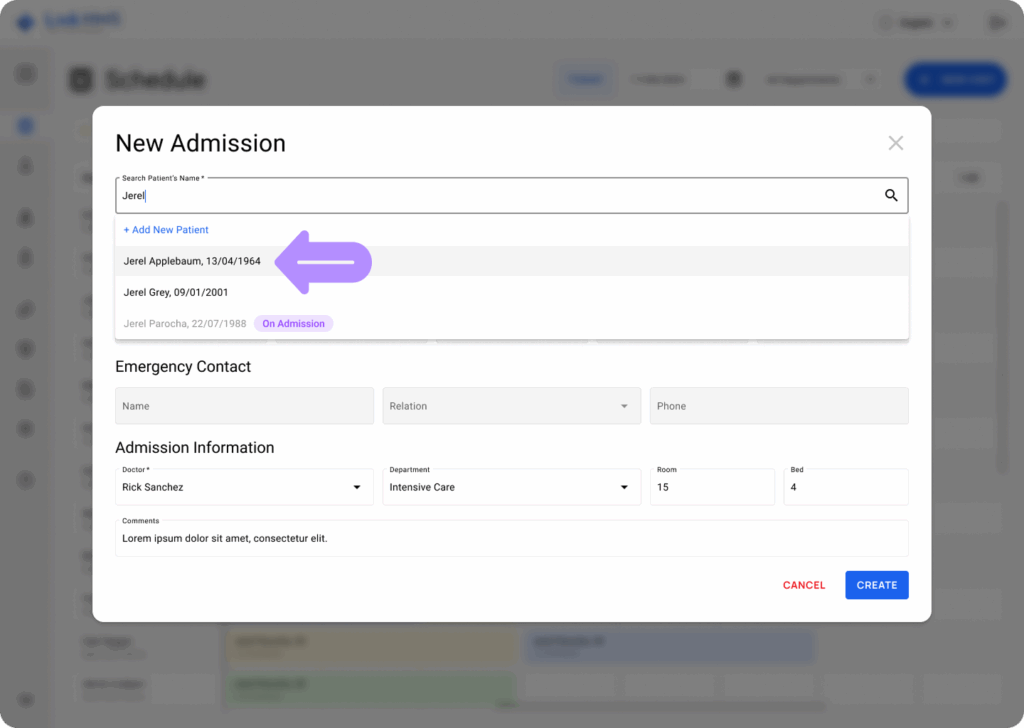
Task: Open the Department dropdown
Action: (511, 487)
